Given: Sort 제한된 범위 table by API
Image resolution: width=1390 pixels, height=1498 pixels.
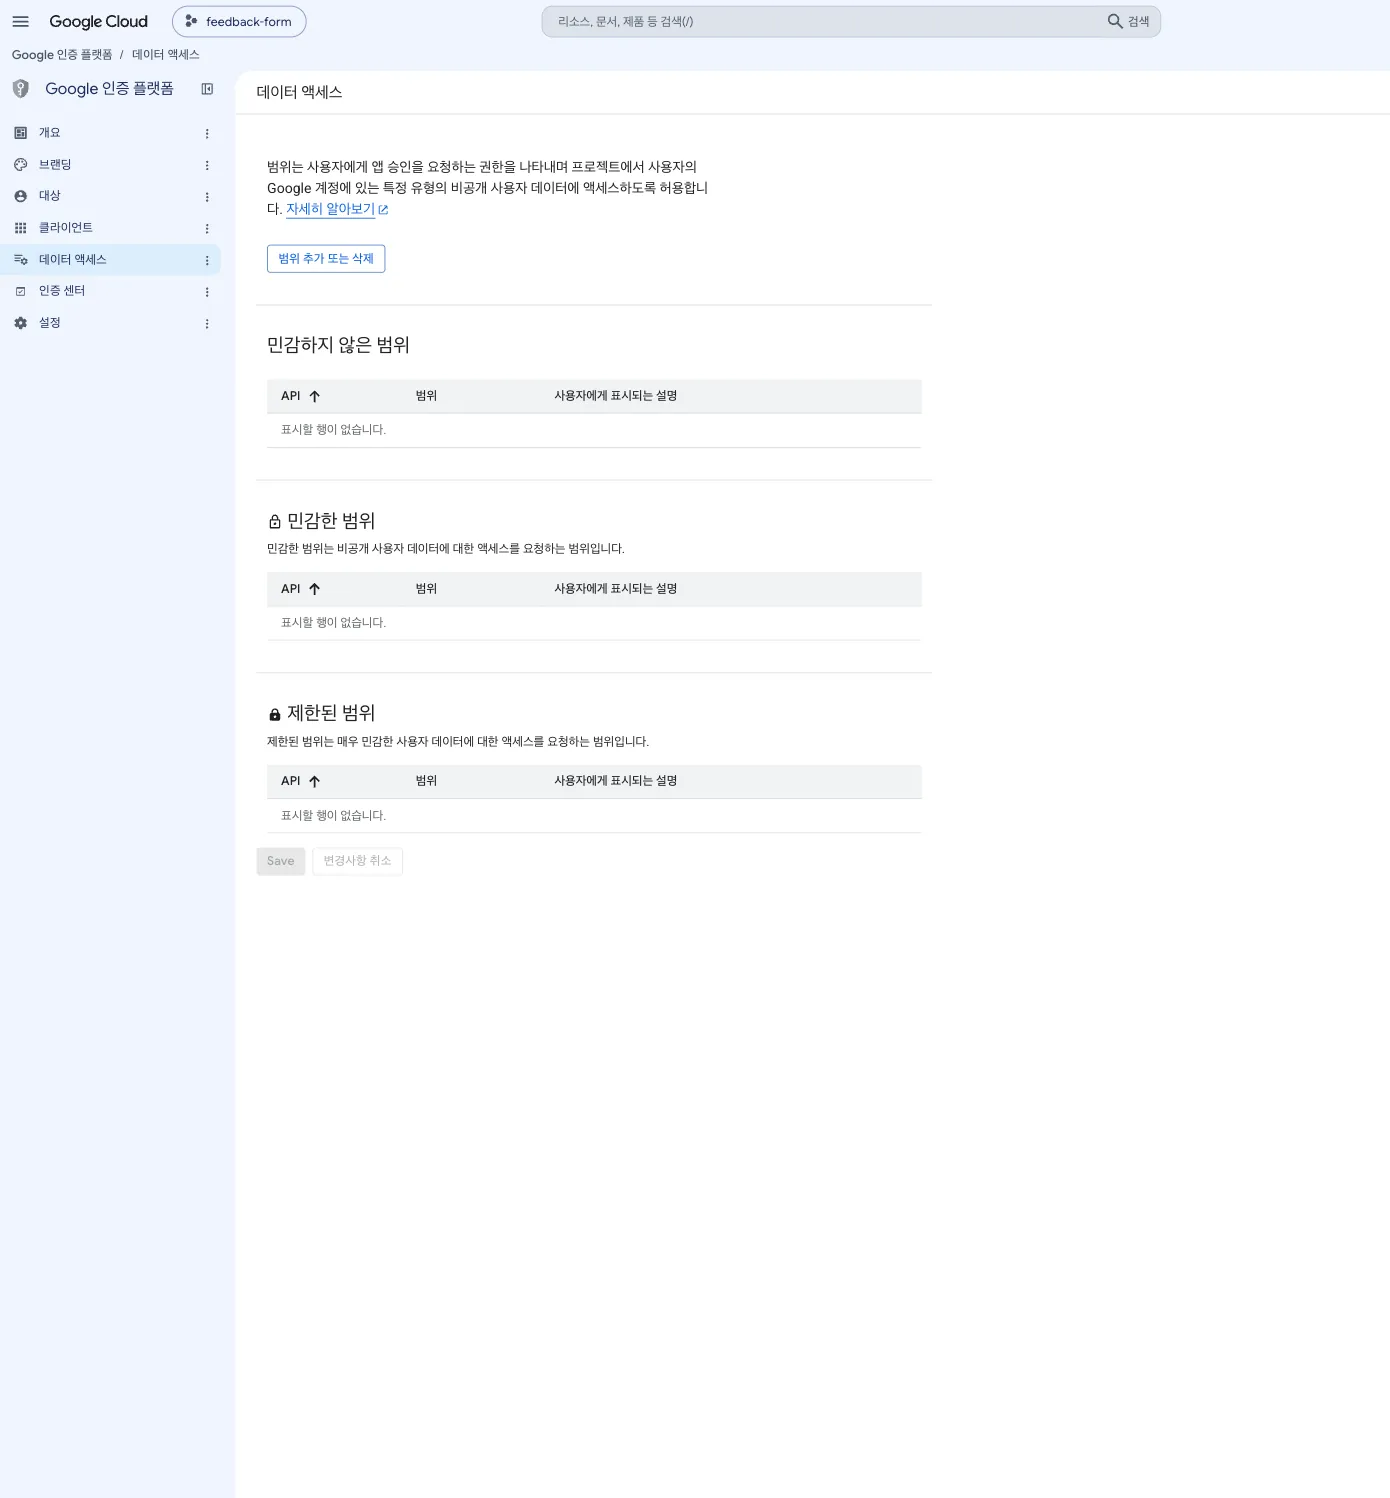Looking at the screenshot, I should (x=300, y=781).
